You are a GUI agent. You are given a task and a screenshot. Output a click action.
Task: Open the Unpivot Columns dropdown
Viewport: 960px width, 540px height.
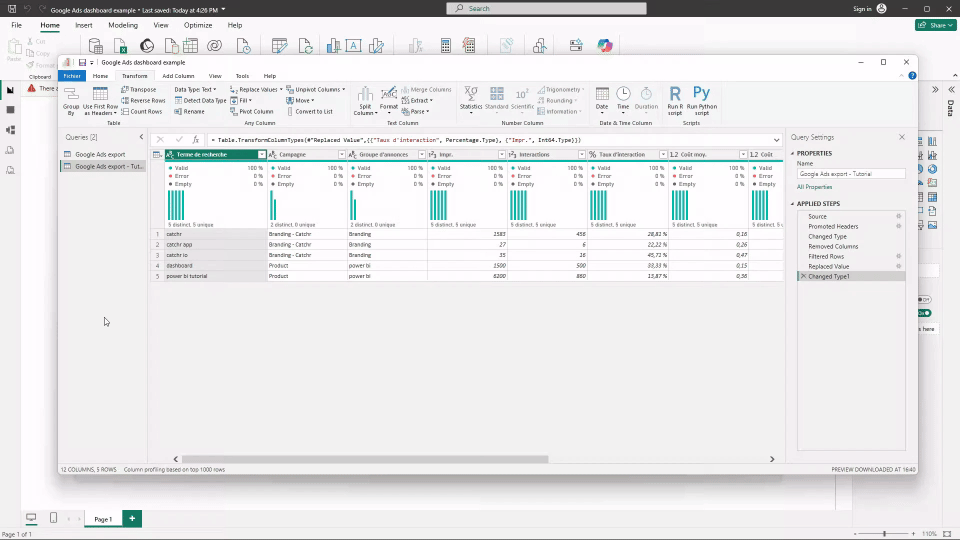pos(315,89)
